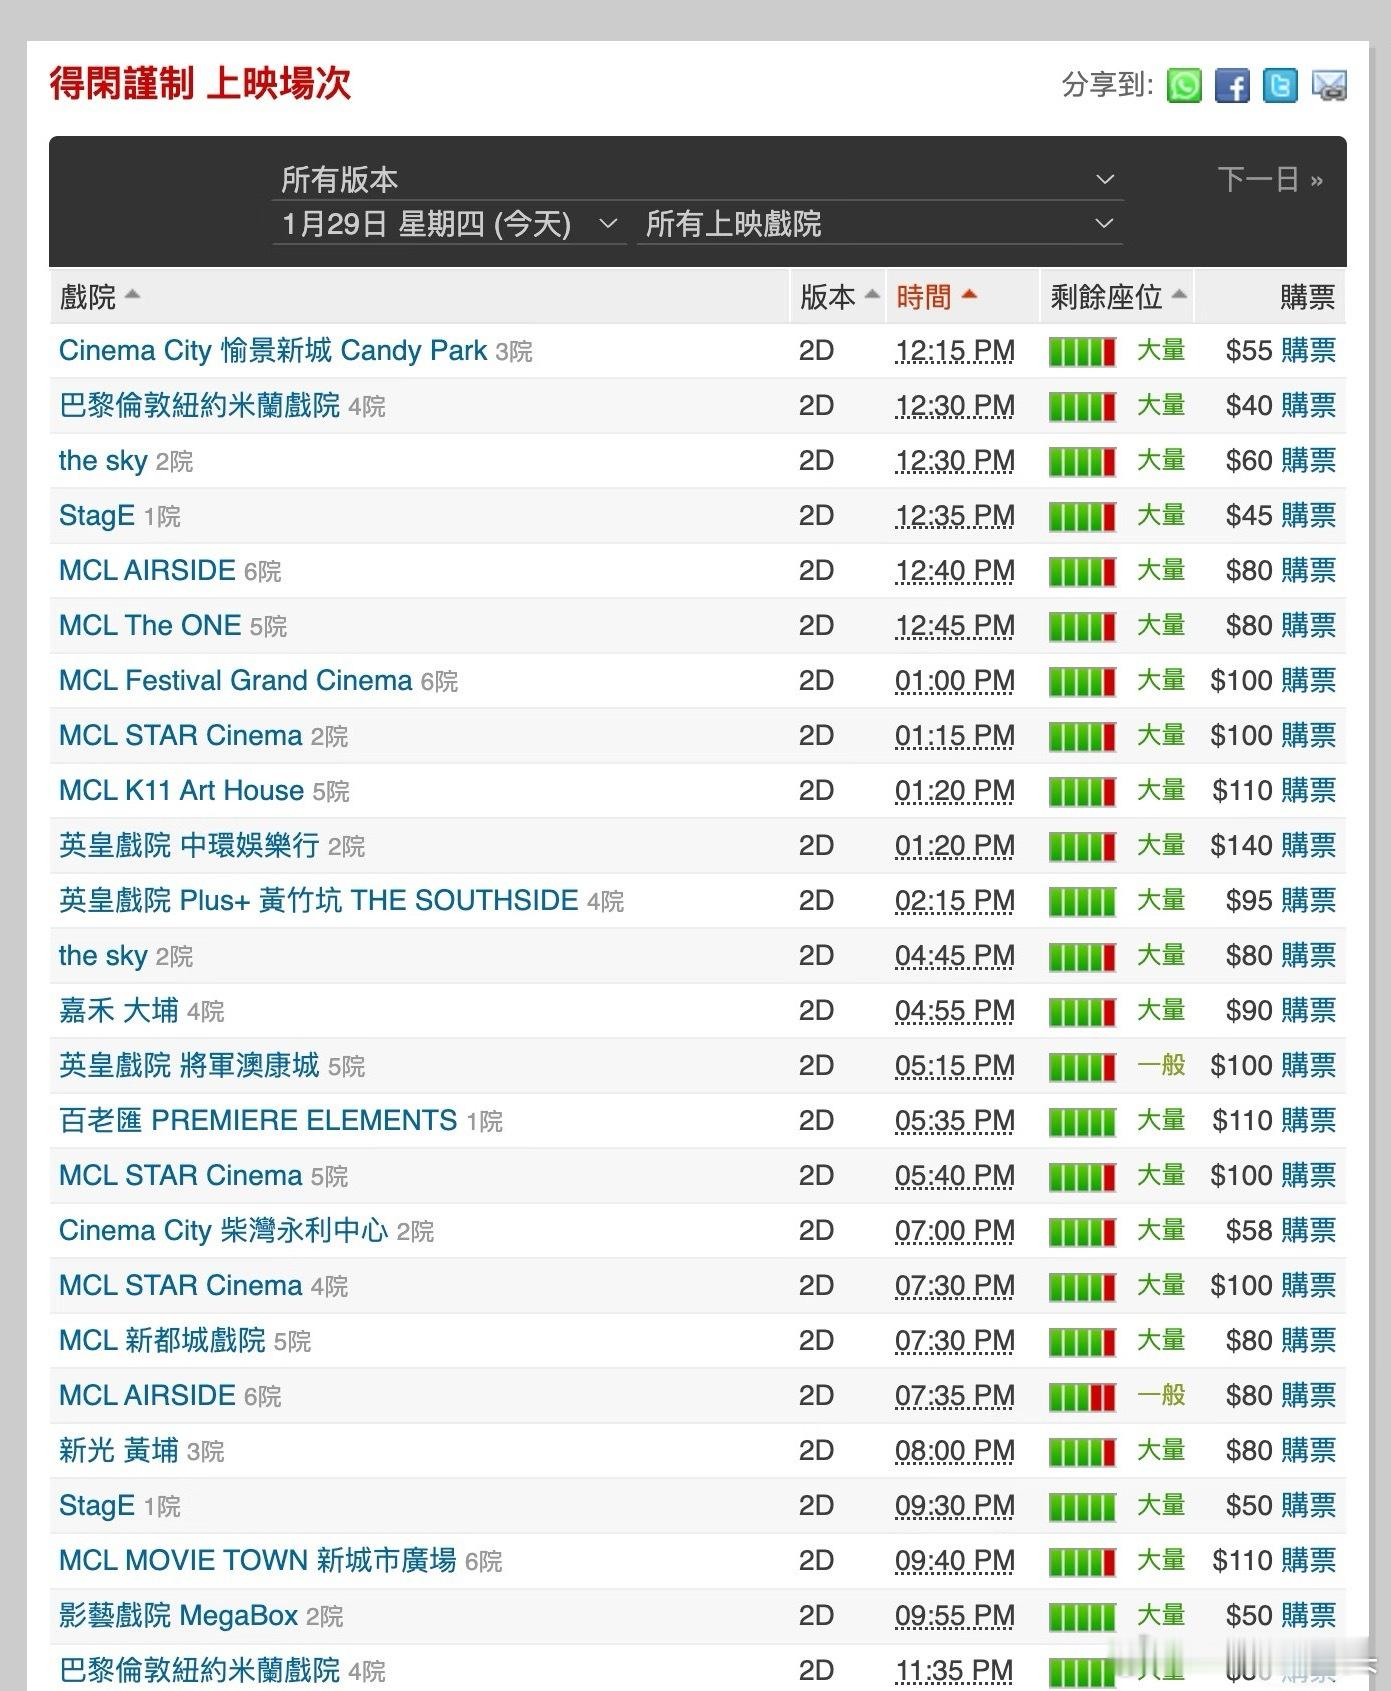Click 購票 for the $140 中環娛樂行 show
This screenshot has width=1391, height=1691.
point(1308,846)
